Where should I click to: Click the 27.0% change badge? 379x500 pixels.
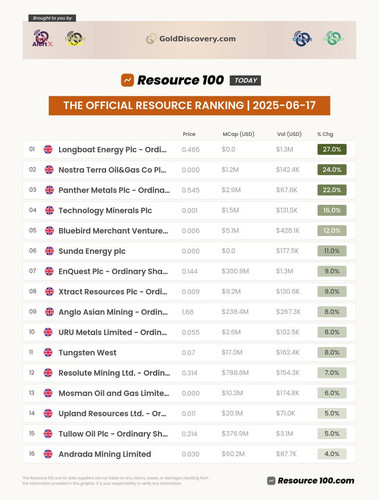pos(332,149)
